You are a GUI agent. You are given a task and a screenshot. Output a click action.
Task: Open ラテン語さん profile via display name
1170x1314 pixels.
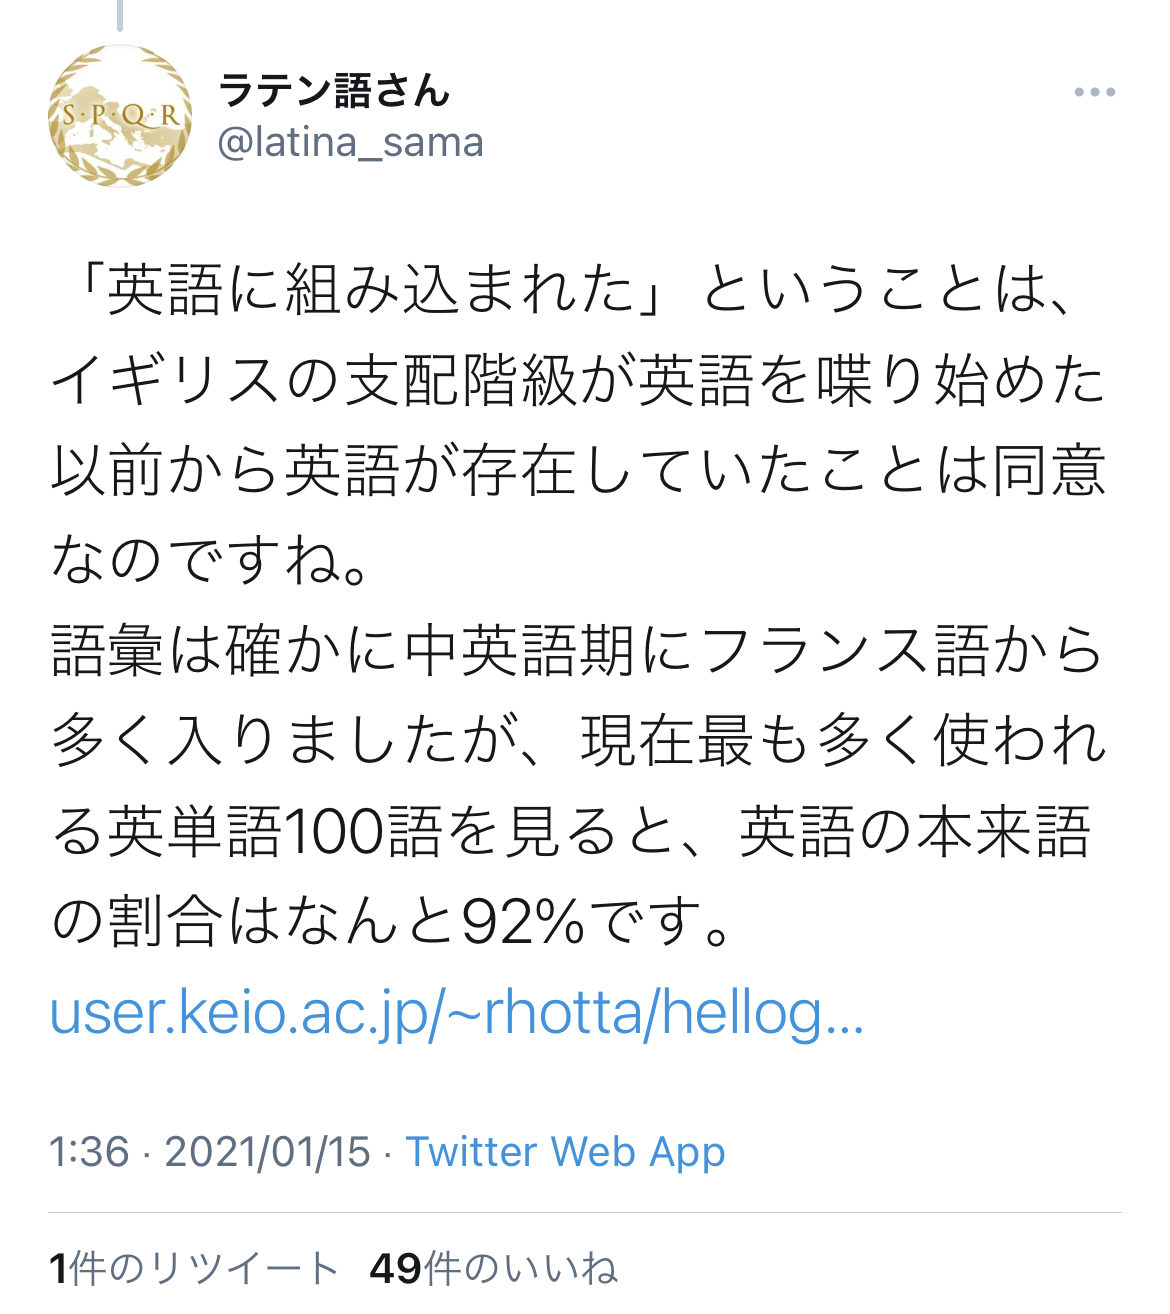[x=334, y=91]
